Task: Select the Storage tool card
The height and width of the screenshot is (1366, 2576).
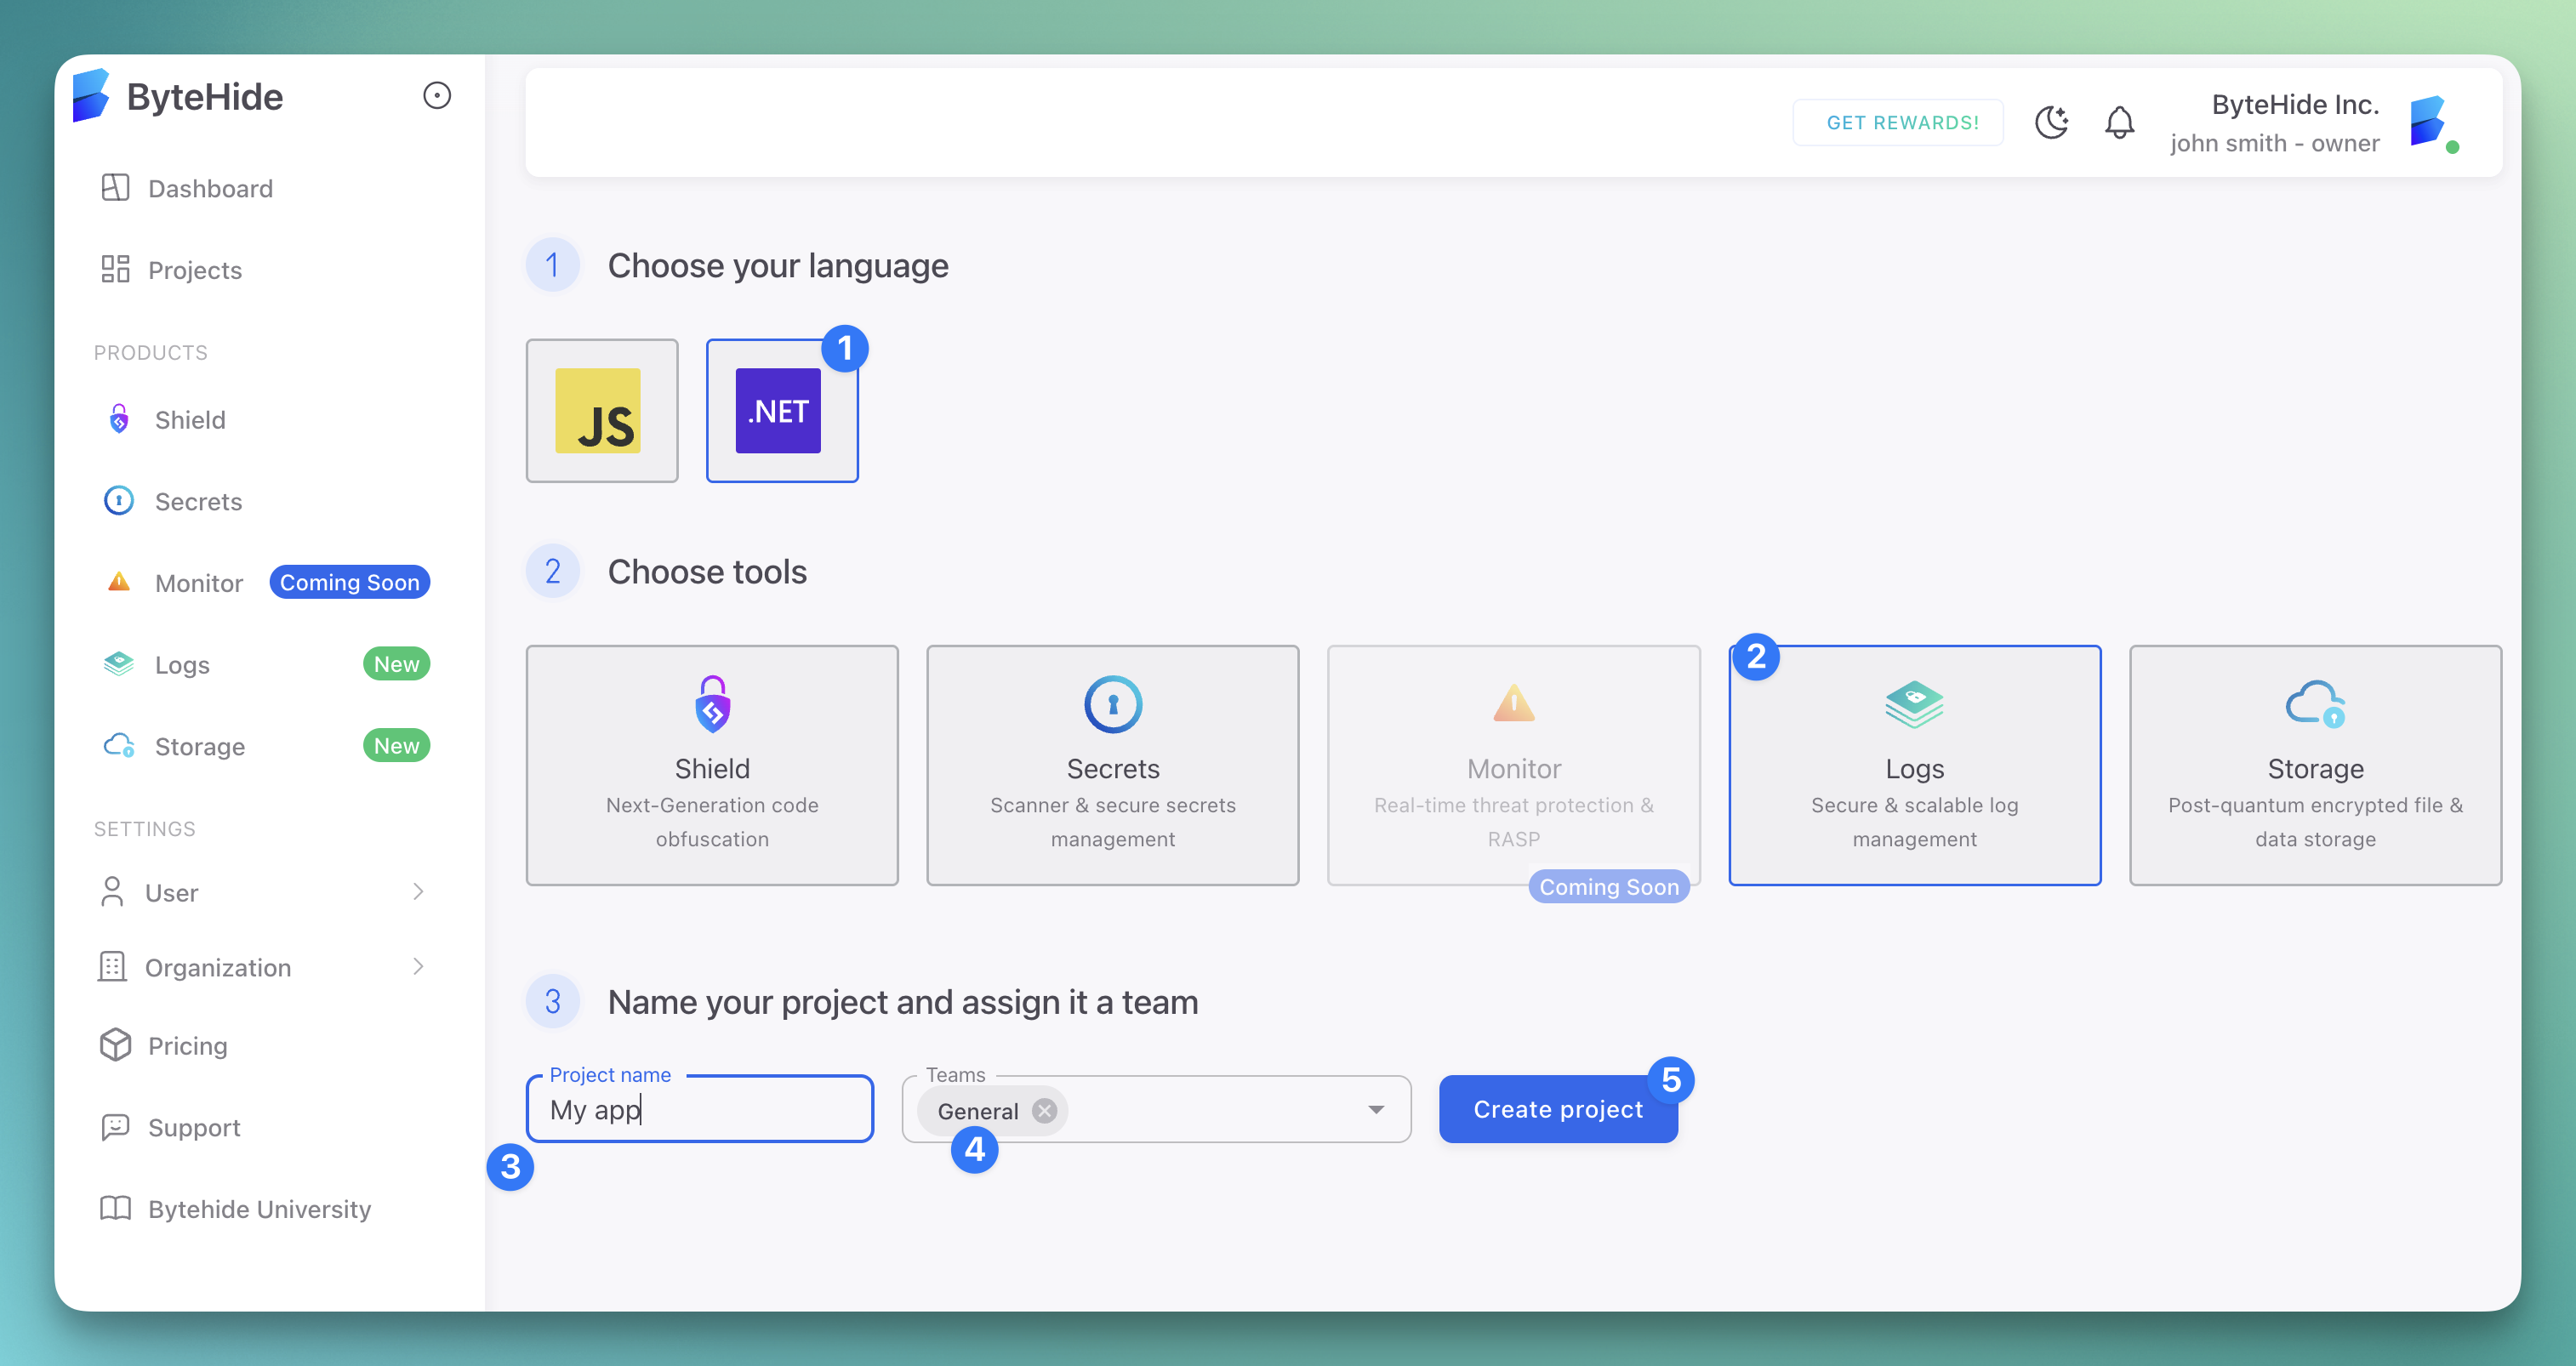Action: (x=2314, y=765)
